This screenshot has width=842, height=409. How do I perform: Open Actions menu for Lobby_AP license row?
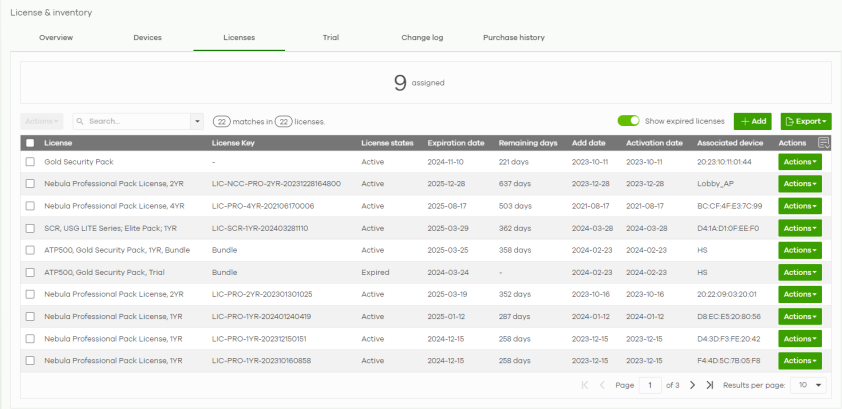coord(799,184)
